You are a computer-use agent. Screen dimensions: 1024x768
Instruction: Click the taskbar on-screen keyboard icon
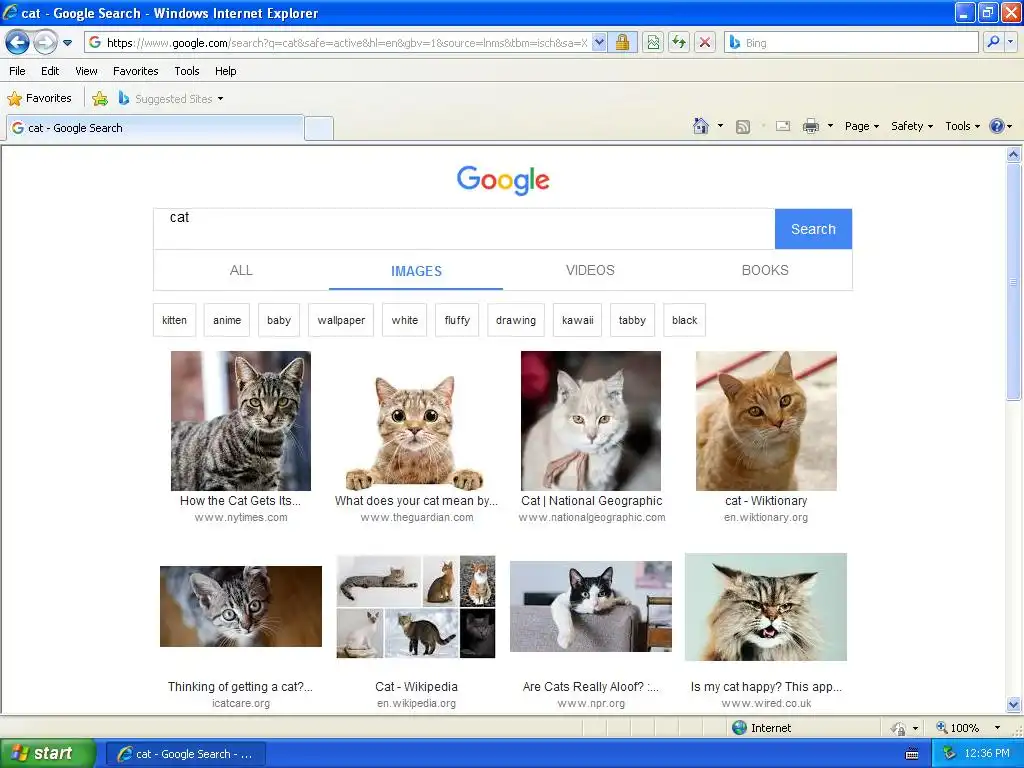(912, 754)
